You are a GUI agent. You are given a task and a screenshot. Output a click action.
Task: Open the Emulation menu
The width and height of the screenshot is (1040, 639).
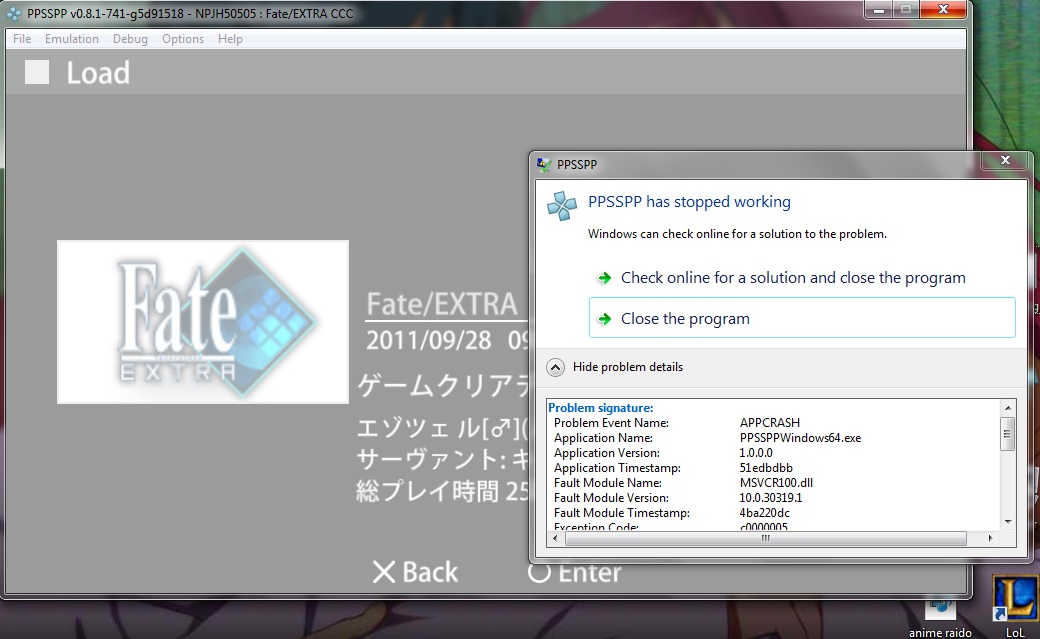coord(72,39)
